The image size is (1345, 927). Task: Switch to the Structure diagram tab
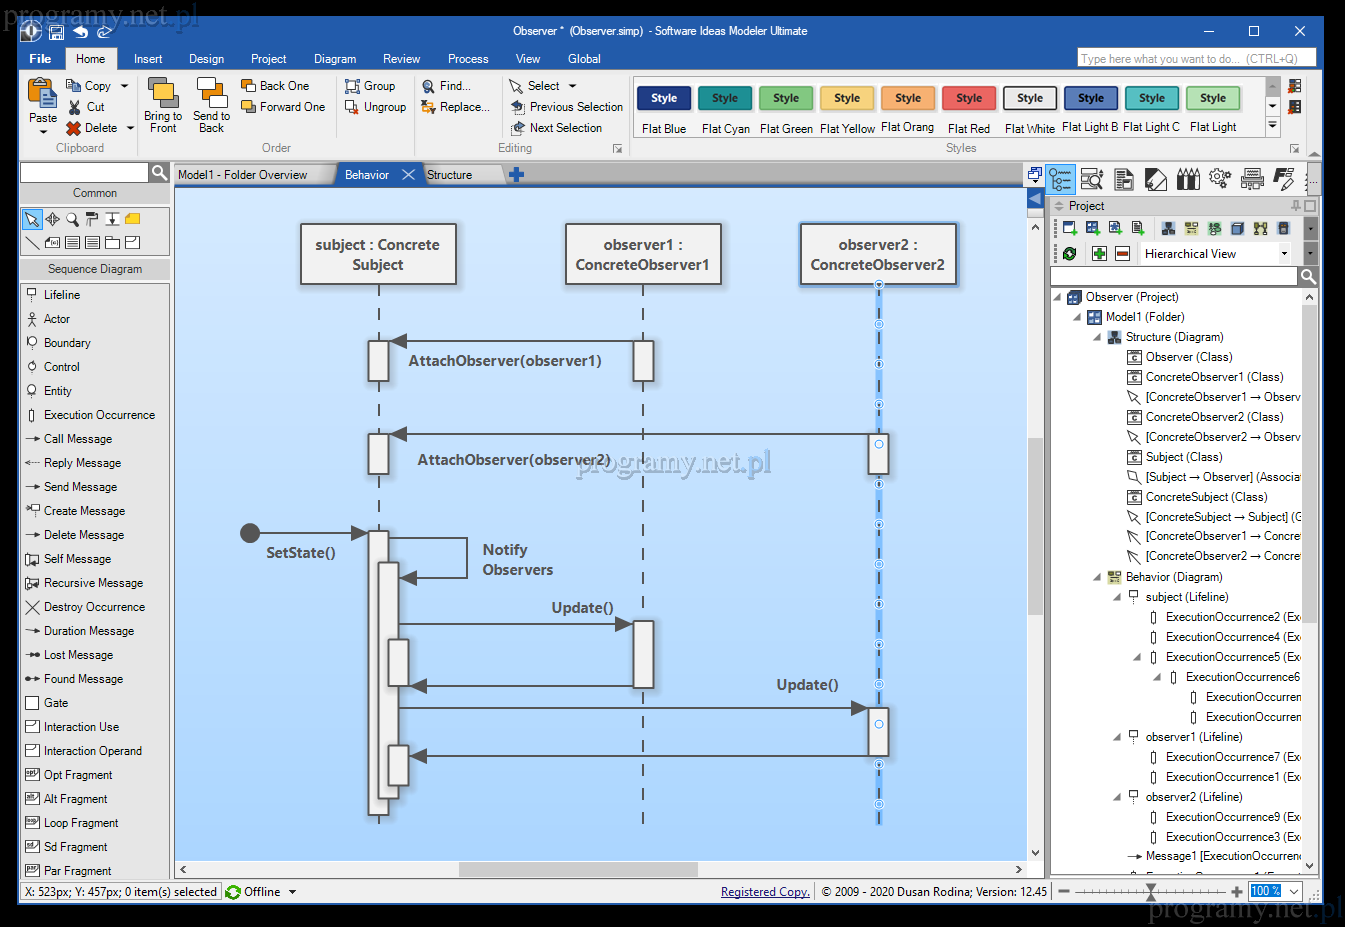point(449,175)
